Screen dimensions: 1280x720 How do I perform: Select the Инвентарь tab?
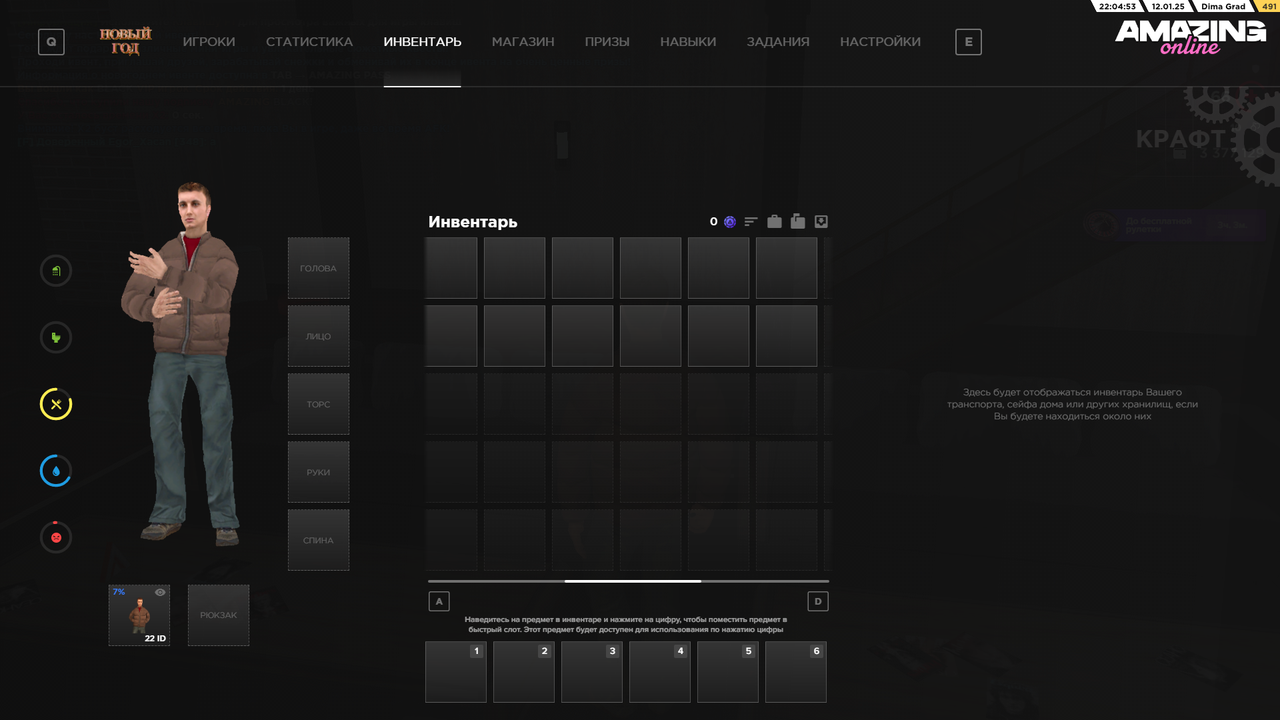click(422, 42)
